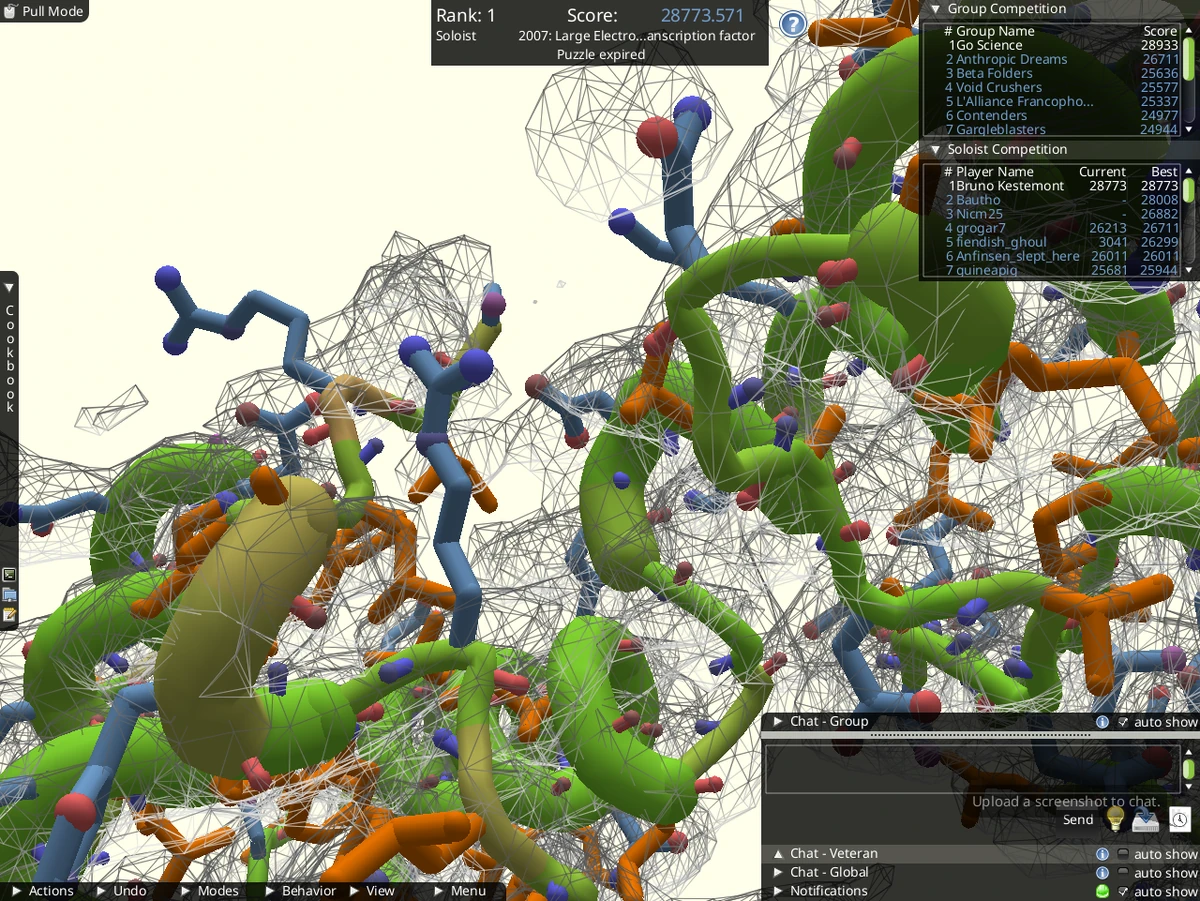Enable Chat - Veteran auto show checkbox
The height and width of the screenshot is (901, 1200).
(x=1123, y=854)
